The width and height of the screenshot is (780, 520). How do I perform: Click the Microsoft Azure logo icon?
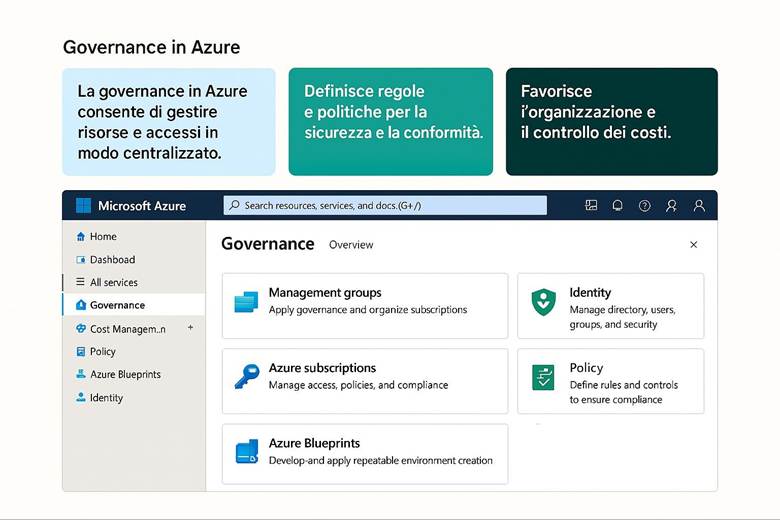pyautogui.click(x=83, y=205)
